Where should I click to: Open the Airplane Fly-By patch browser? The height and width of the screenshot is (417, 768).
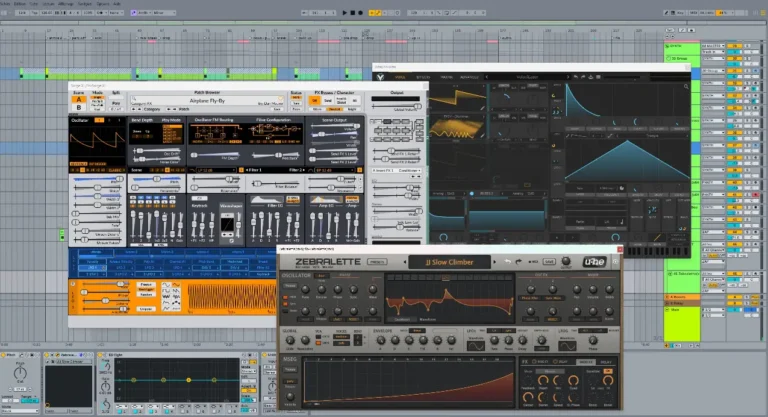tap(207, 100)
